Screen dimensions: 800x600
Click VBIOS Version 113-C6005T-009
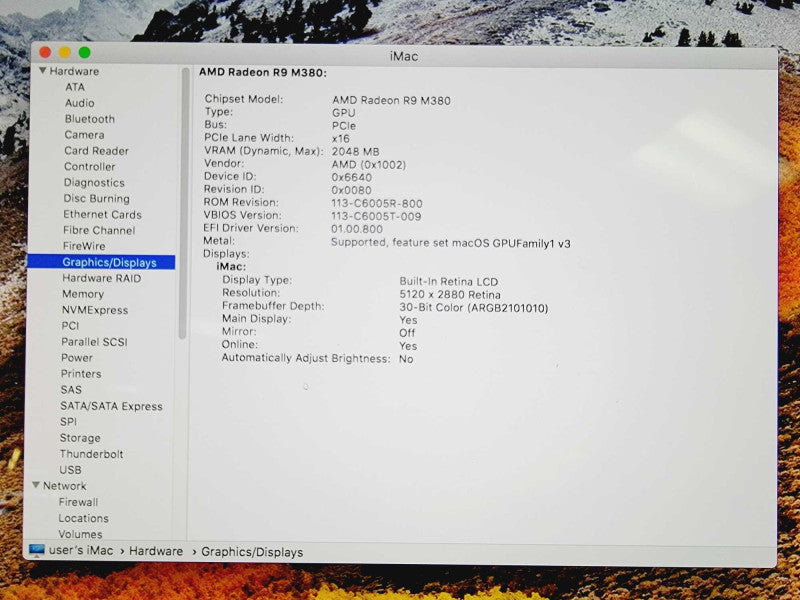[x=376, y=216]
